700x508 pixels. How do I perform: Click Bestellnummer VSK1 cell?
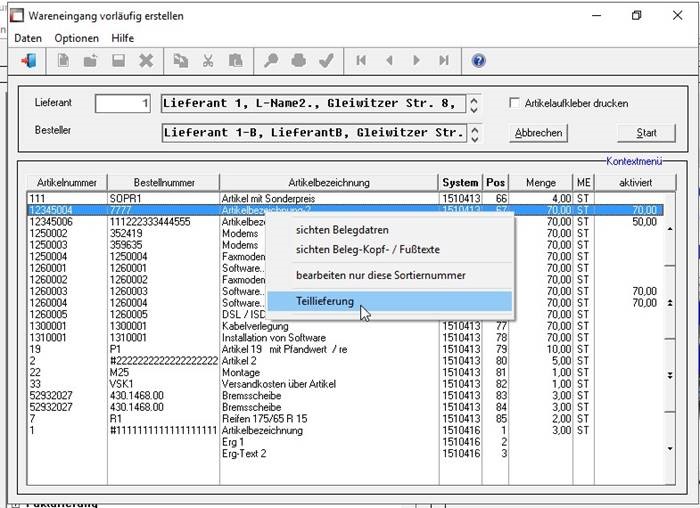121,384
